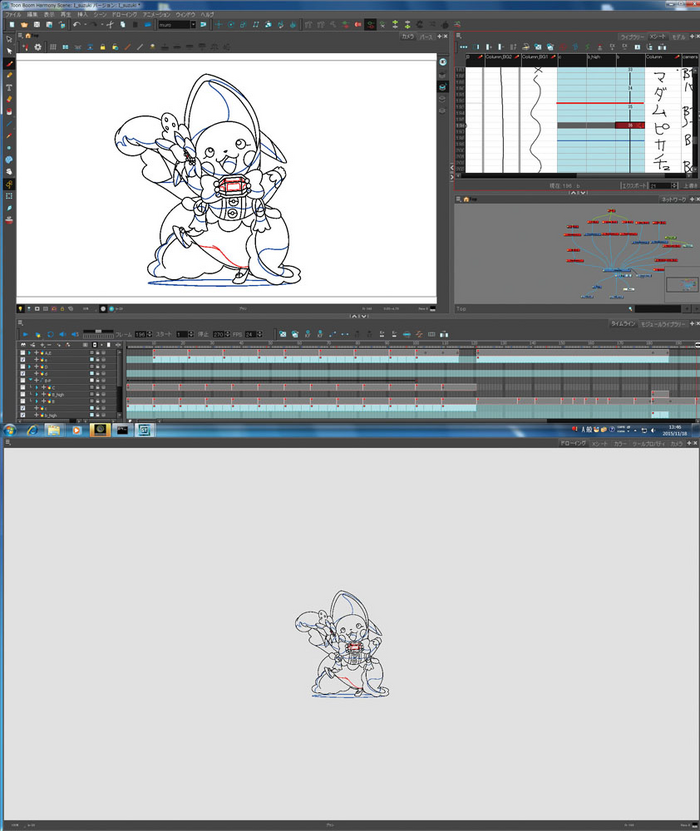The image size is (700, 831).
Task: Disable the layer d checkbox
Action: [x=22, y=374]
